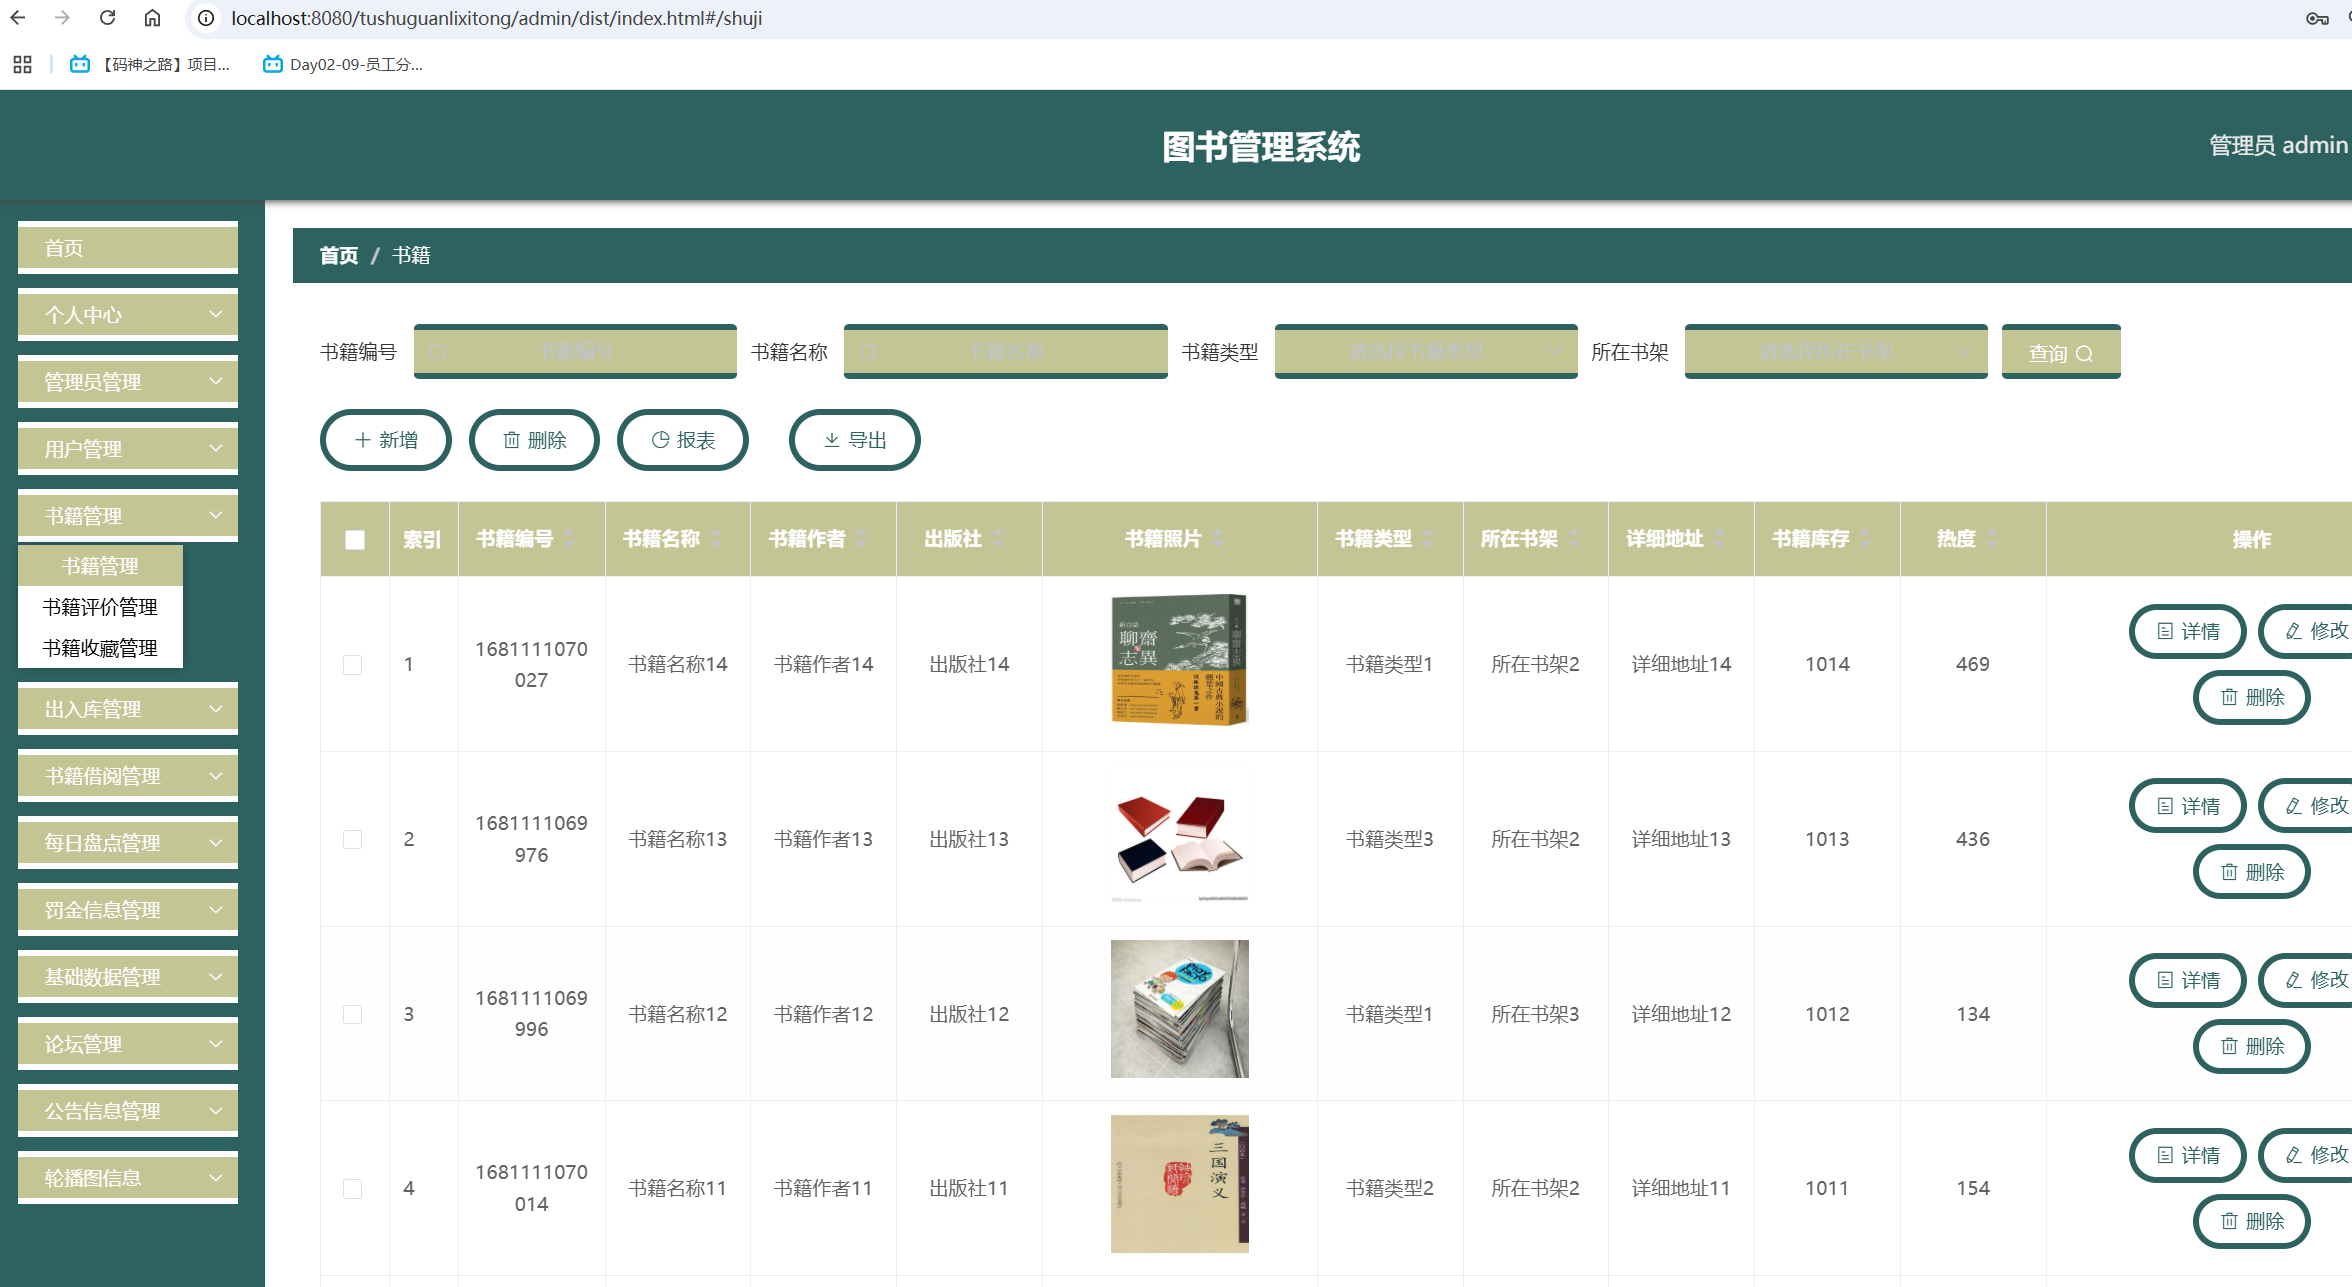Open the stacked magazines photo for 书籍名称12
Screen dimensions: 2352x1287
click(1180, 1009)
